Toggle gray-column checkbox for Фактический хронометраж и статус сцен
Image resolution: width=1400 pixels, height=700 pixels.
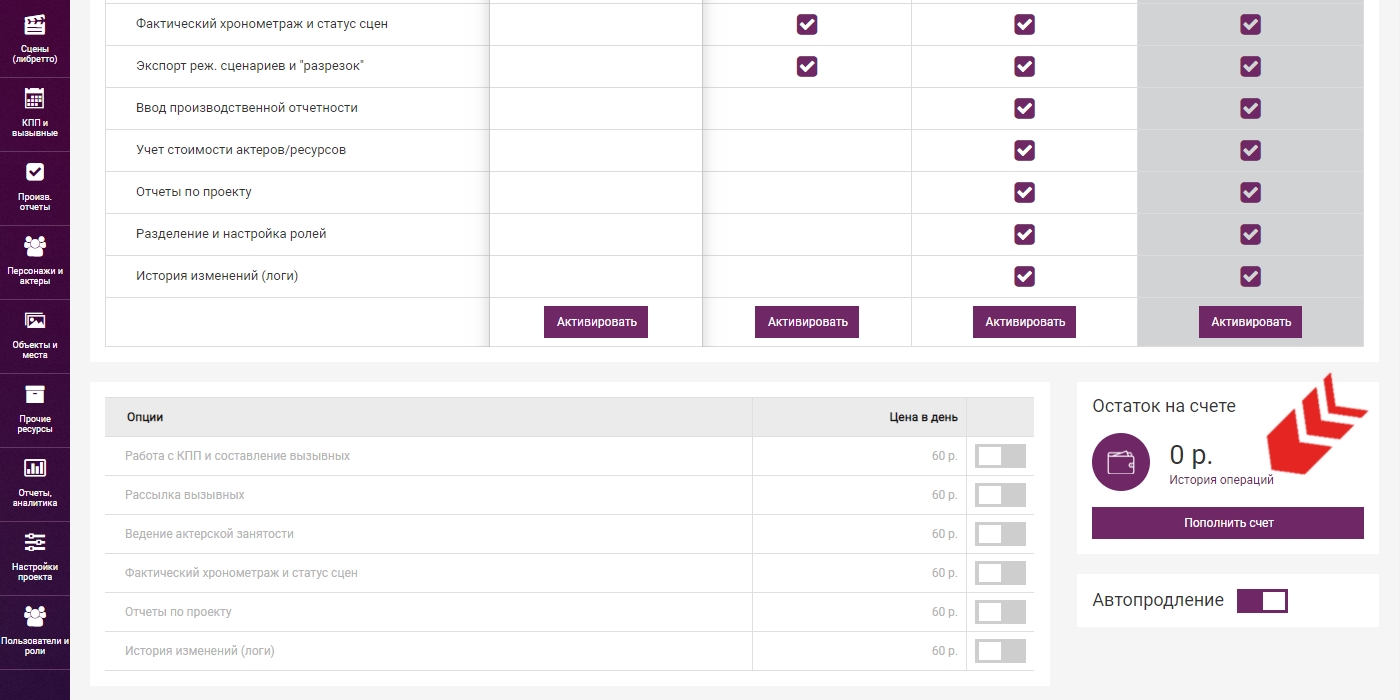point(1250,24)
